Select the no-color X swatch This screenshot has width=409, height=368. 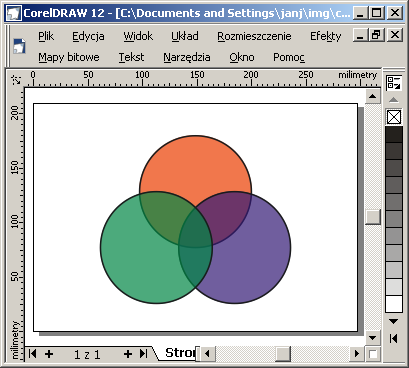coord(394,117)
